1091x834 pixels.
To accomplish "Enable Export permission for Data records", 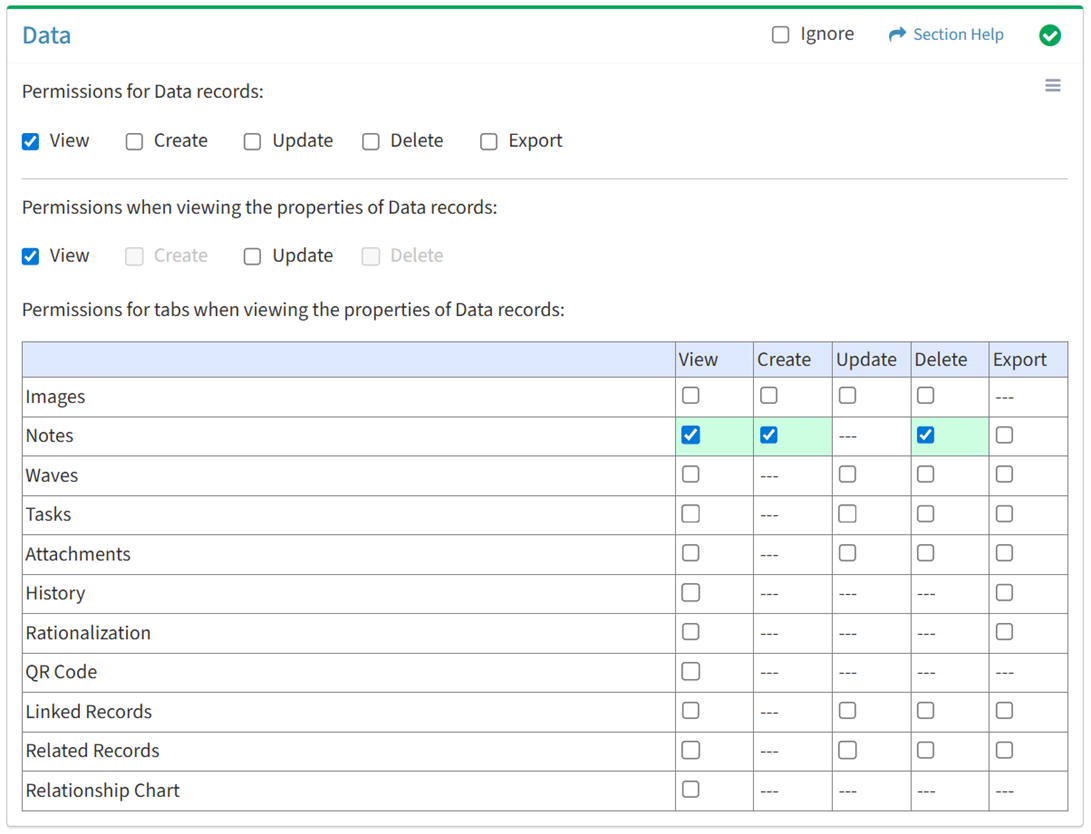I will click(489, 142).
